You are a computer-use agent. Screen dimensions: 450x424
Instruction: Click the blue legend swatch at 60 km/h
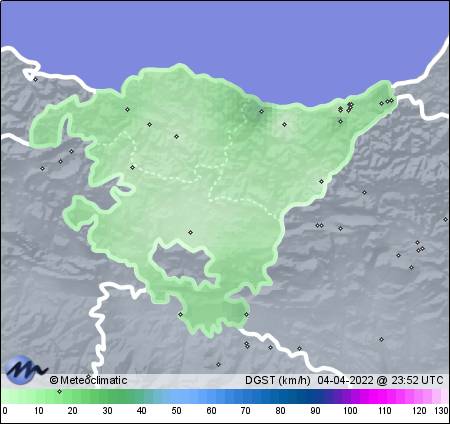click(211, 397)
